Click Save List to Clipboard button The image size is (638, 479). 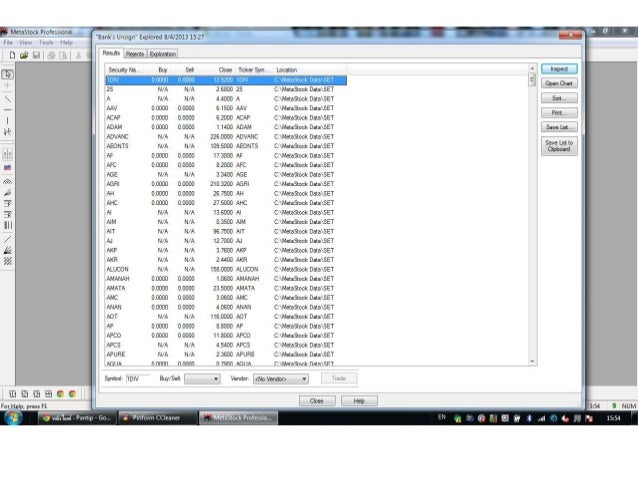(559, 146)
